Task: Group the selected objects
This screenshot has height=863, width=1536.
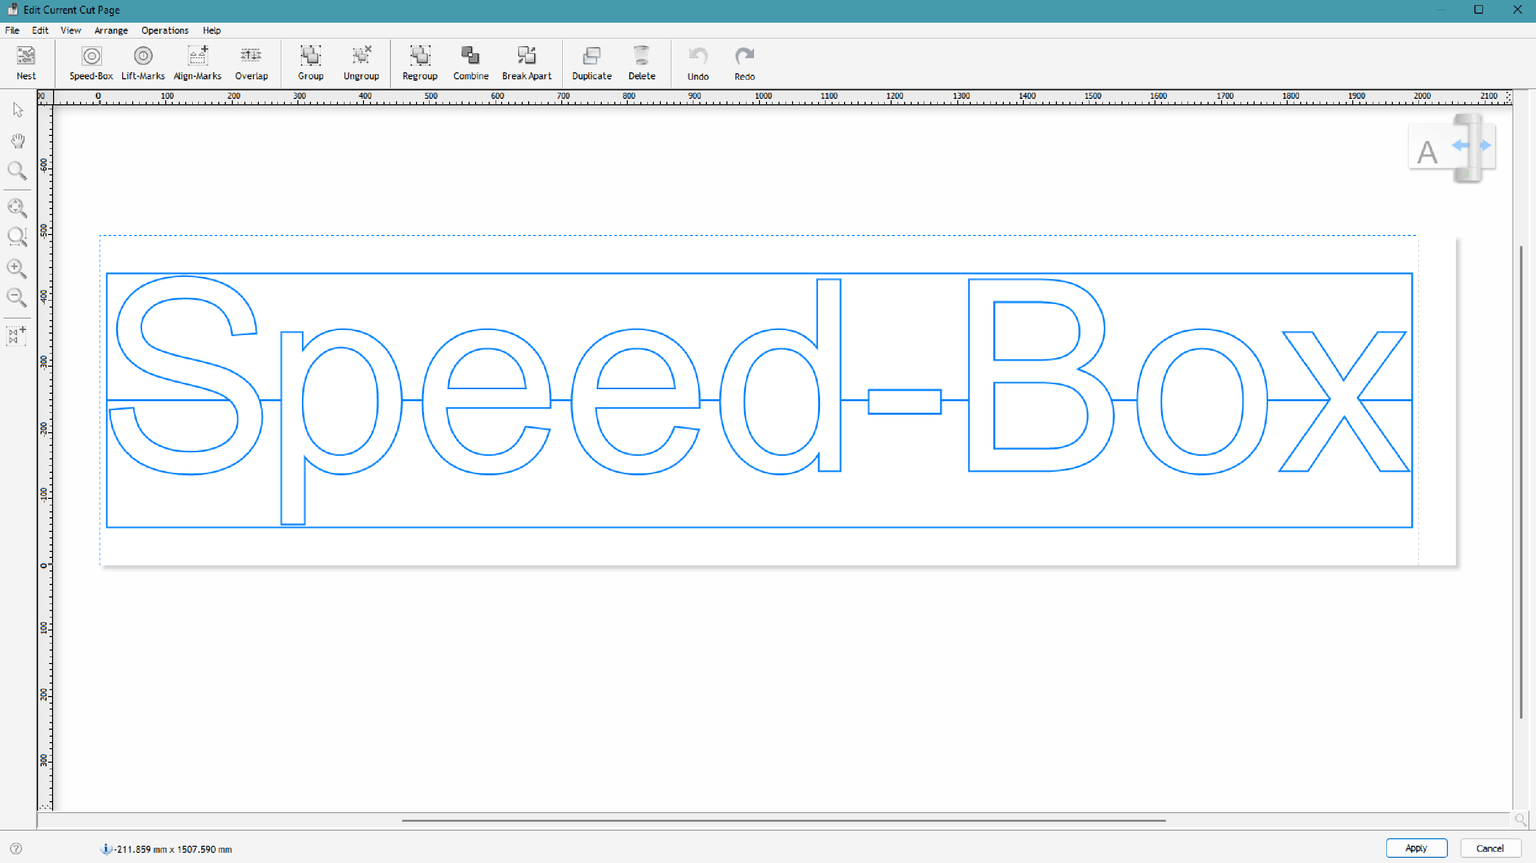Action: coord(311,62)
